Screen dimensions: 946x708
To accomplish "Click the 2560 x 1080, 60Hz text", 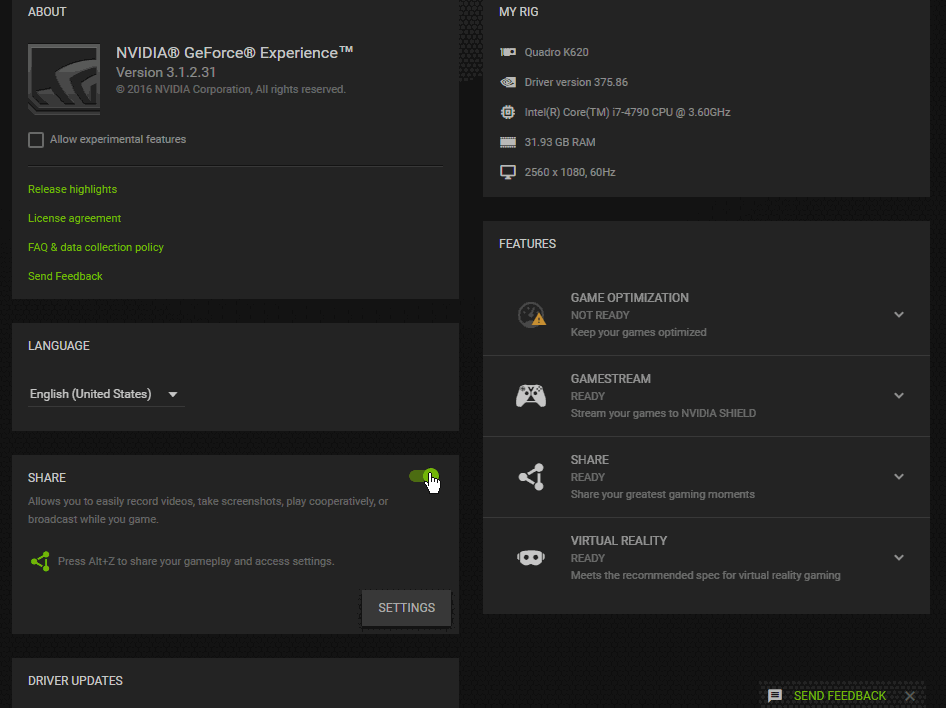I will [x=570, y=172].
